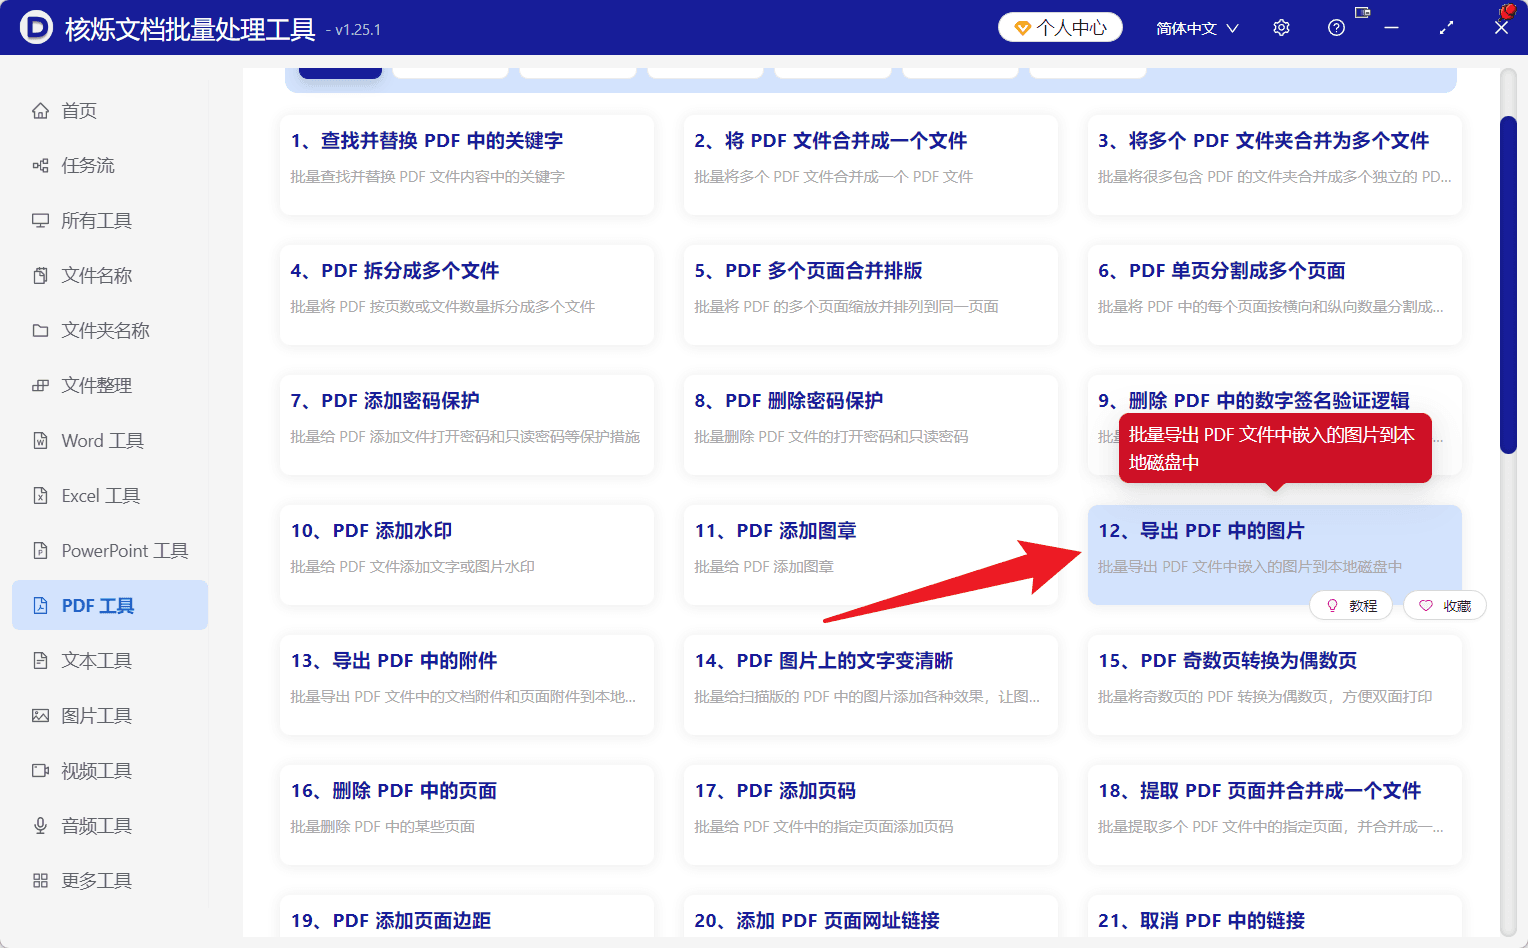Open tool 19 PDF 添加页面边距
This screenshot has width=1528, height=948.
coord(467,918)
